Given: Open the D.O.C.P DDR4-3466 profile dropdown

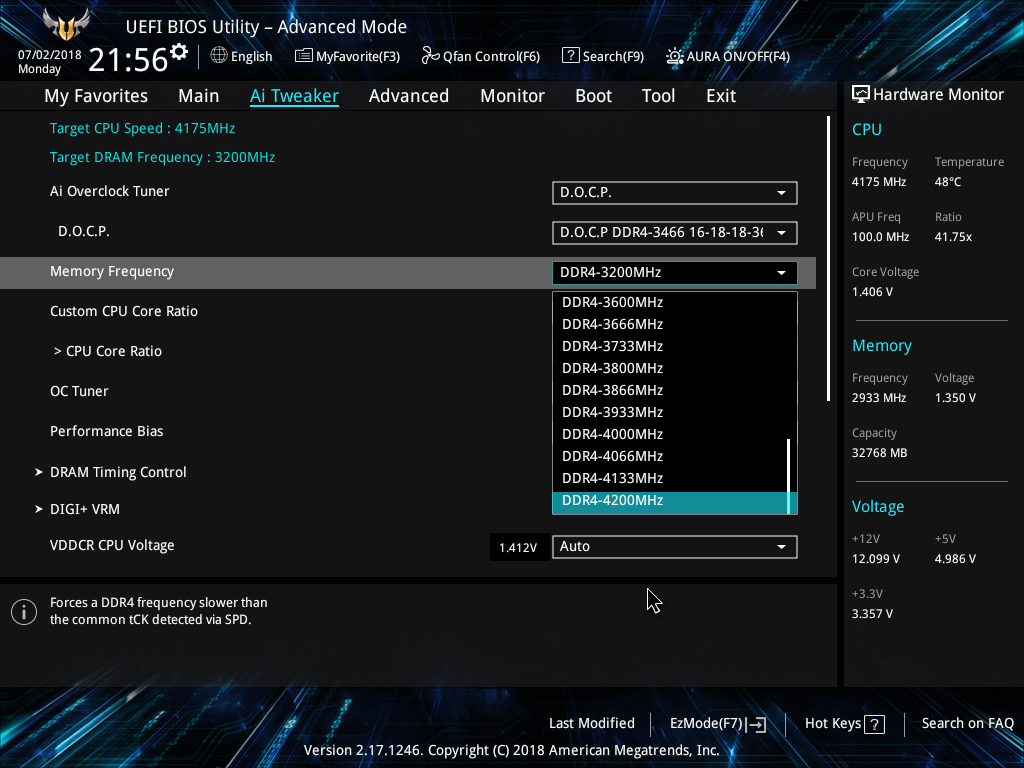Looking at the screenshot, I should (x=675, y=232).
